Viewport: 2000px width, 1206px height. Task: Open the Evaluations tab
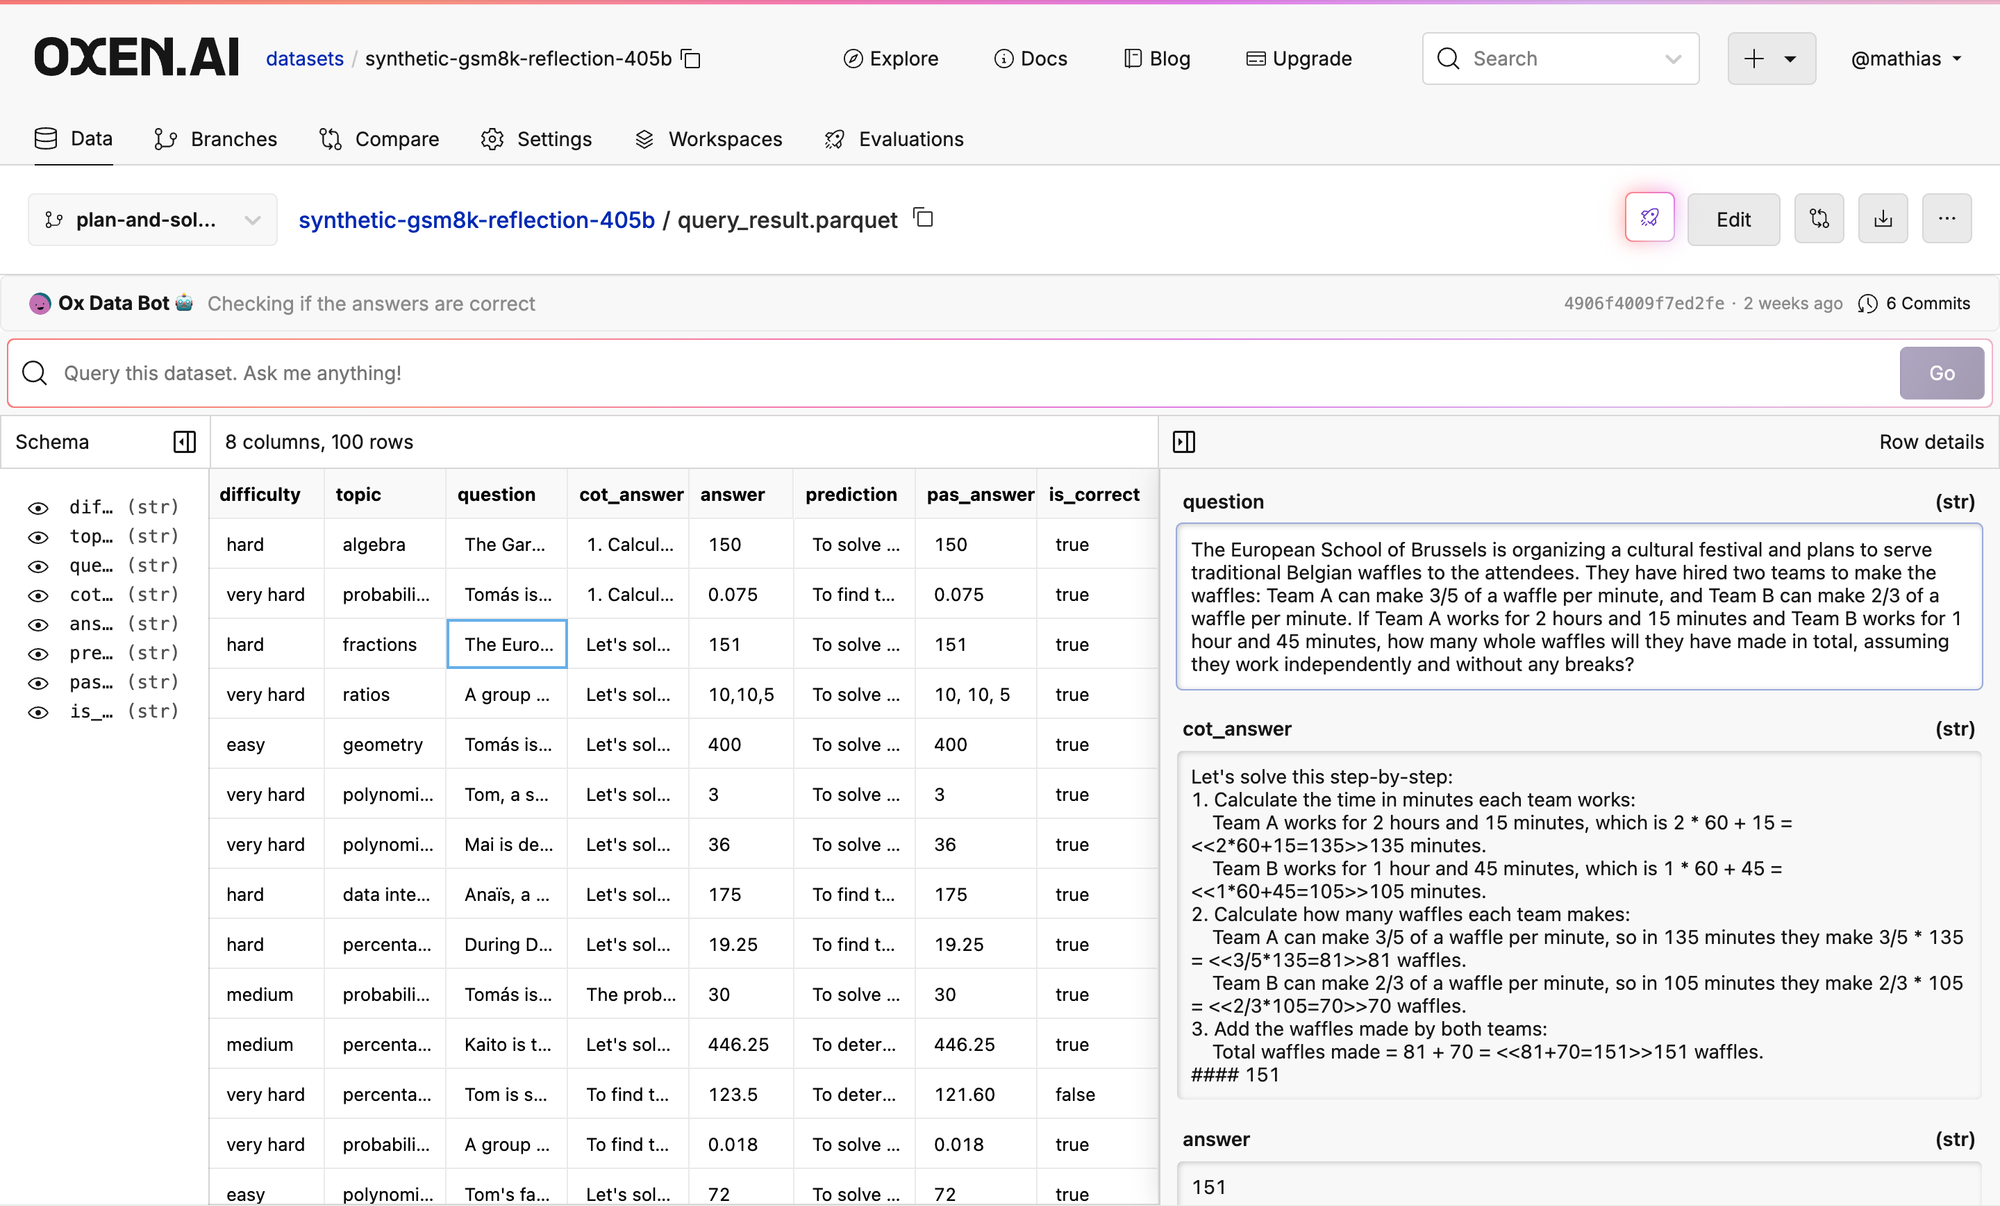pos(894,139)
